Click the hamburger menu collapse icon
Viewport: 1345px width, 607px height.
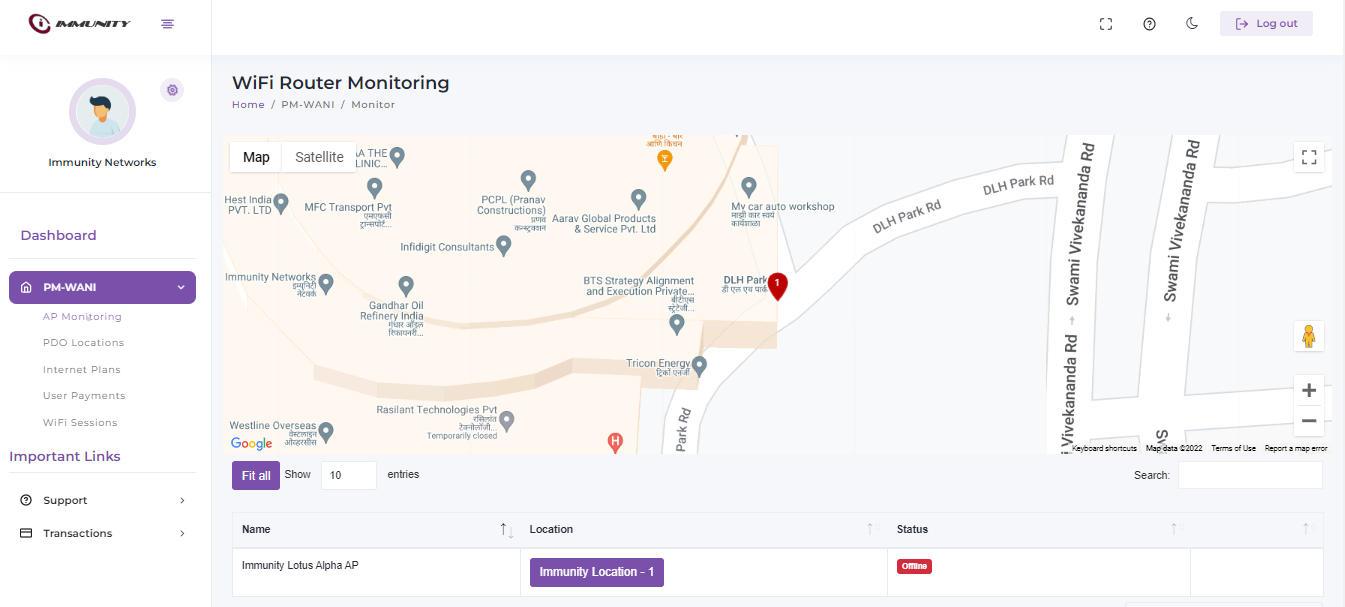[x=167, y=24]
